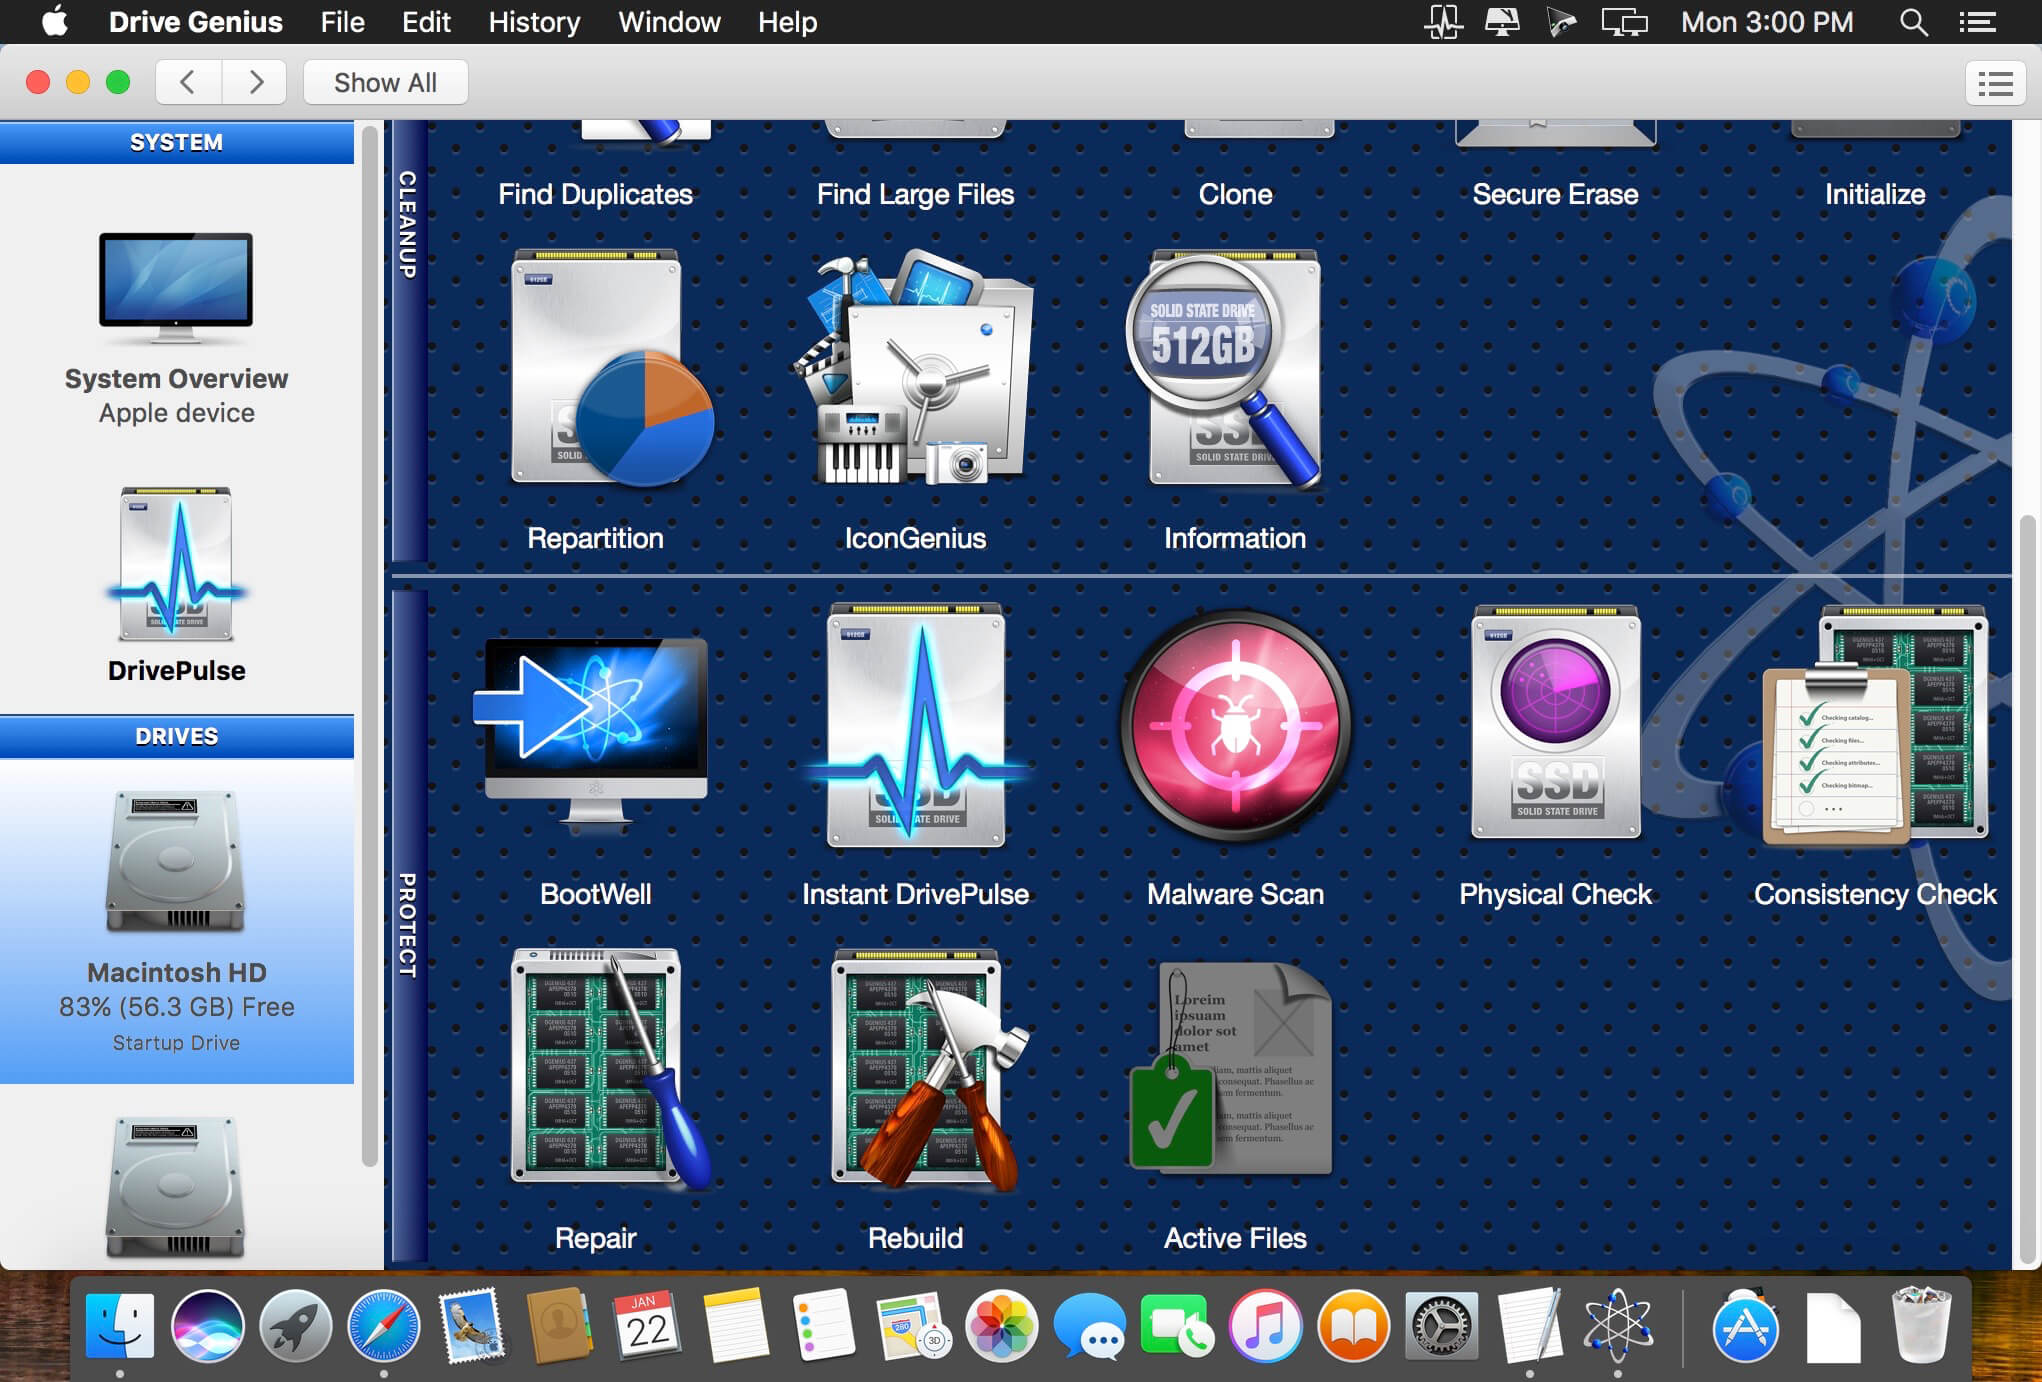Open Finder from the Dock

(120, 1326)
